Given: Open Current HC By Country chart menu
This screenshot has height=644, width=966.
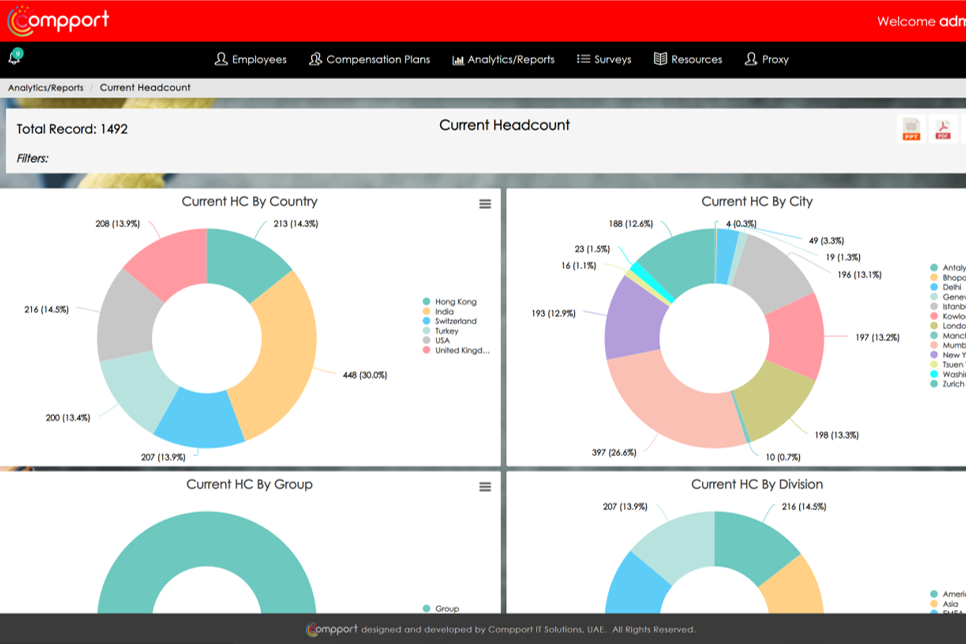Looking at the screenshot, I should tap(485, 204).
